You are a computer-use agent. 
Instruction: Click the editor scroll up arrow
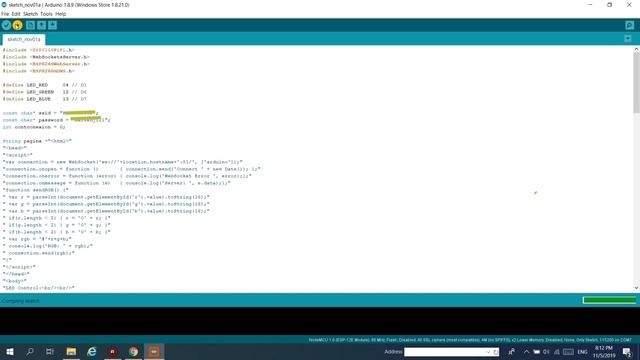pos(636,49)
